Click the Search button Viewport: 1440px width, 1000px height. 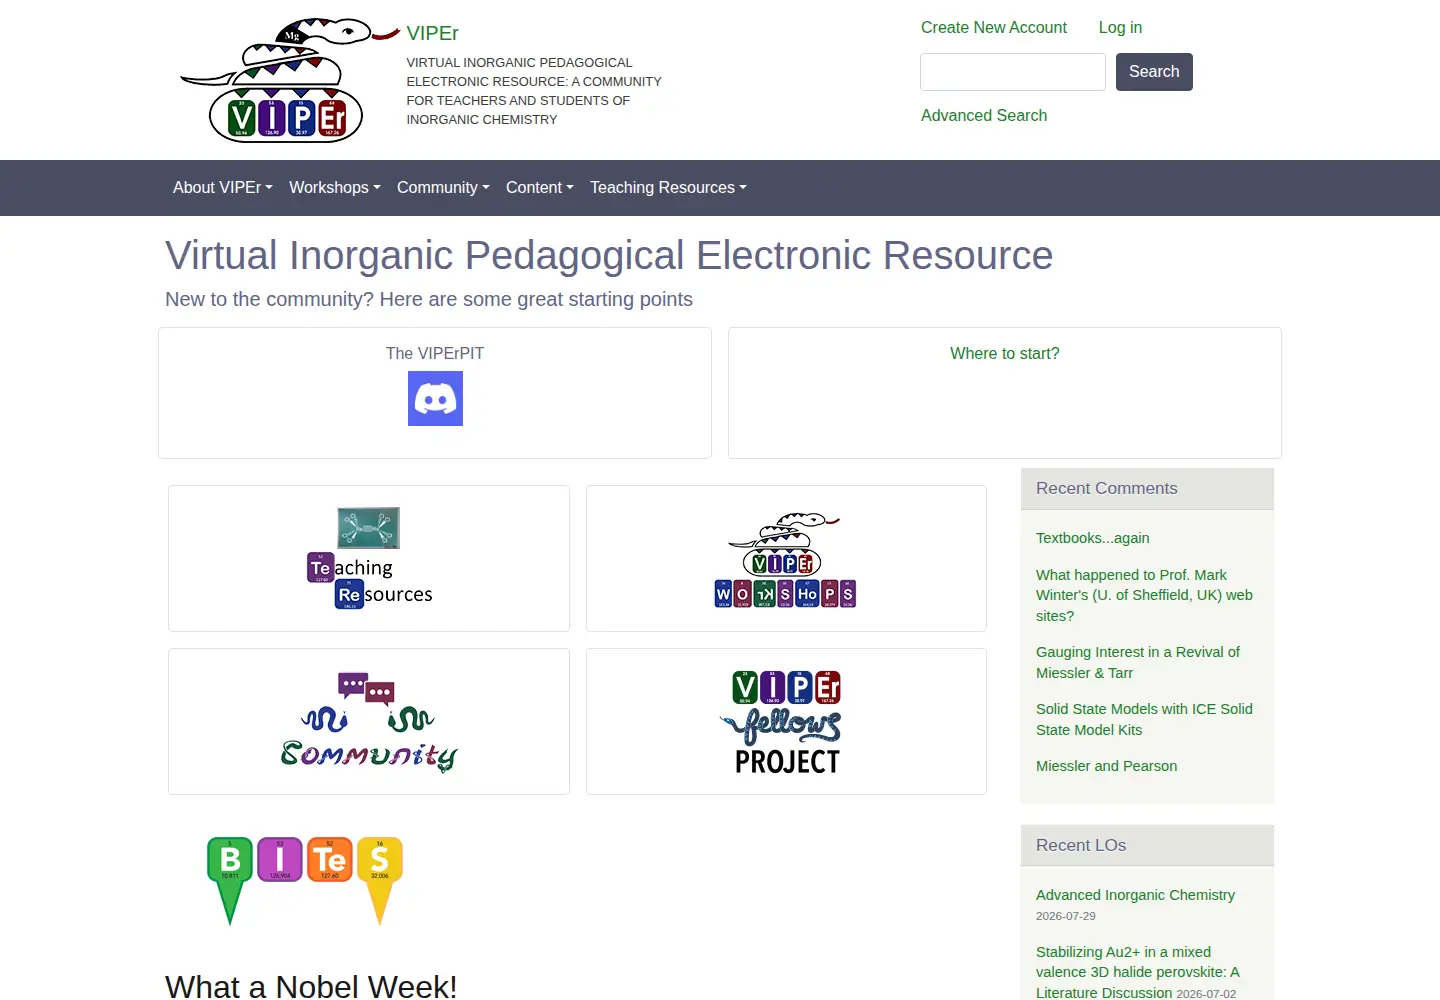pyautogui.click(x=1154, y=72)
